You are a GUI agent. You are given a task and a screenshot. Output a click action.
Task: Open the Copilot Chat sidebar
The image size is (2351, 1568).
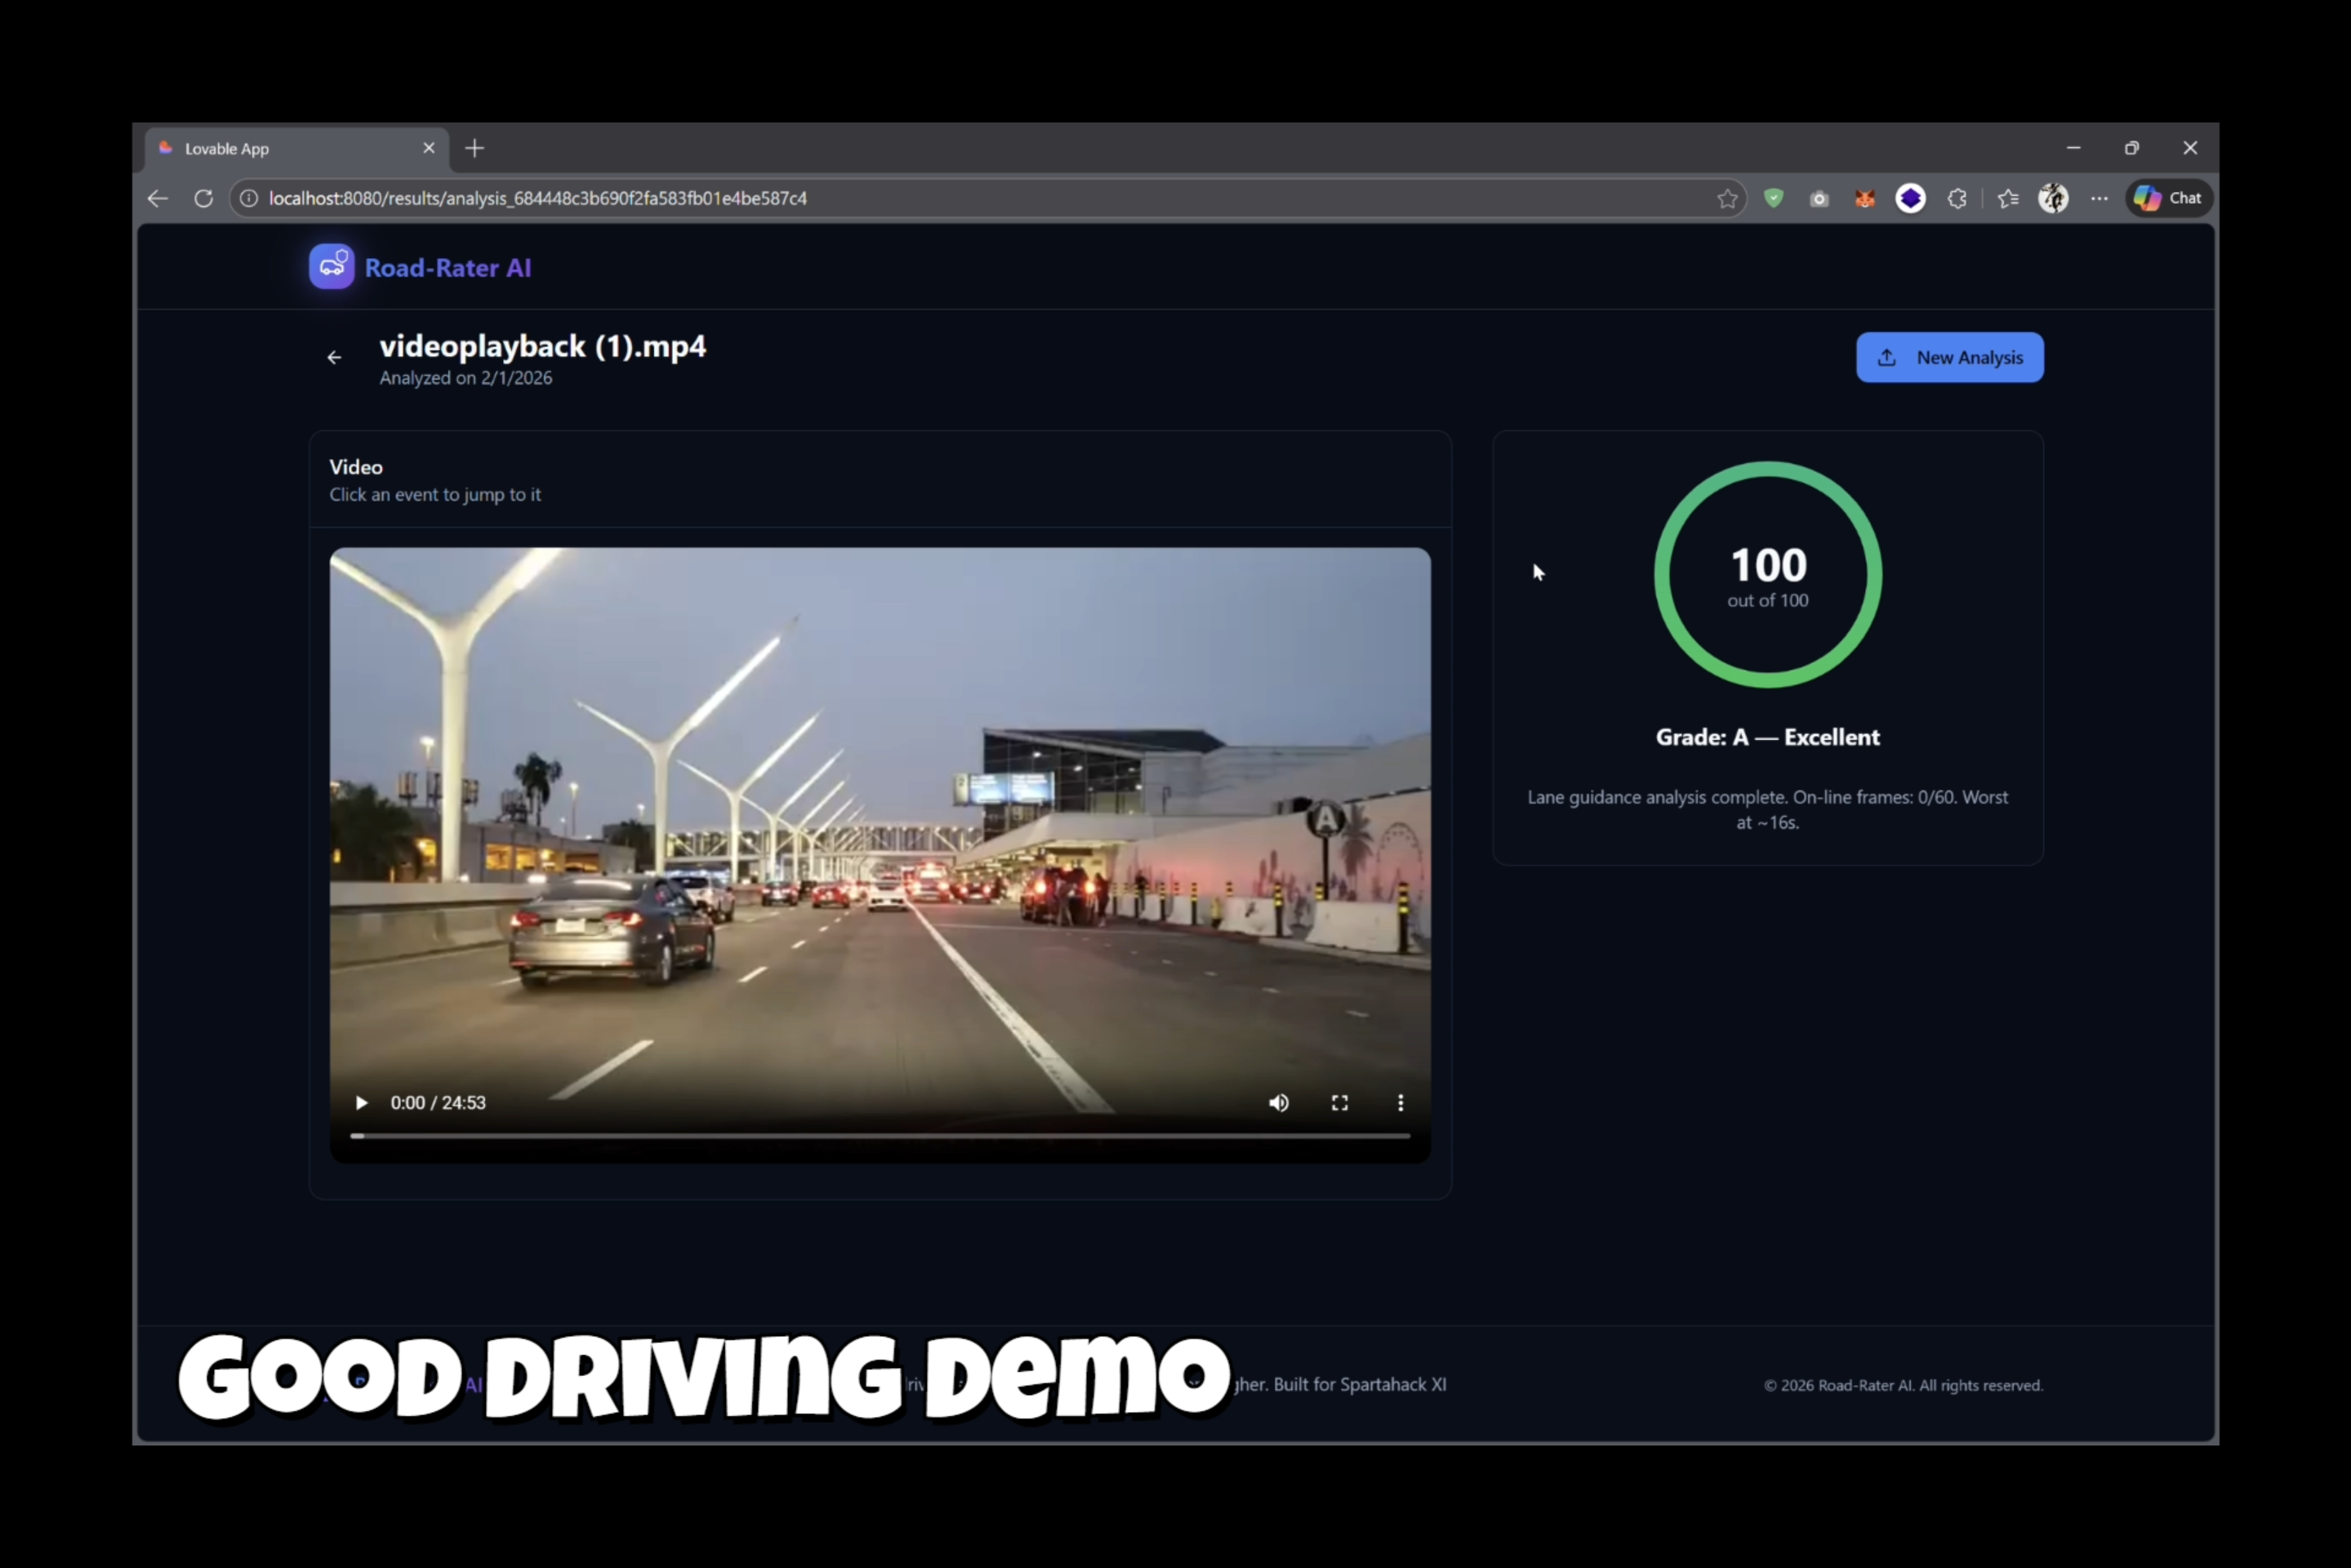tap(2168, 198)
